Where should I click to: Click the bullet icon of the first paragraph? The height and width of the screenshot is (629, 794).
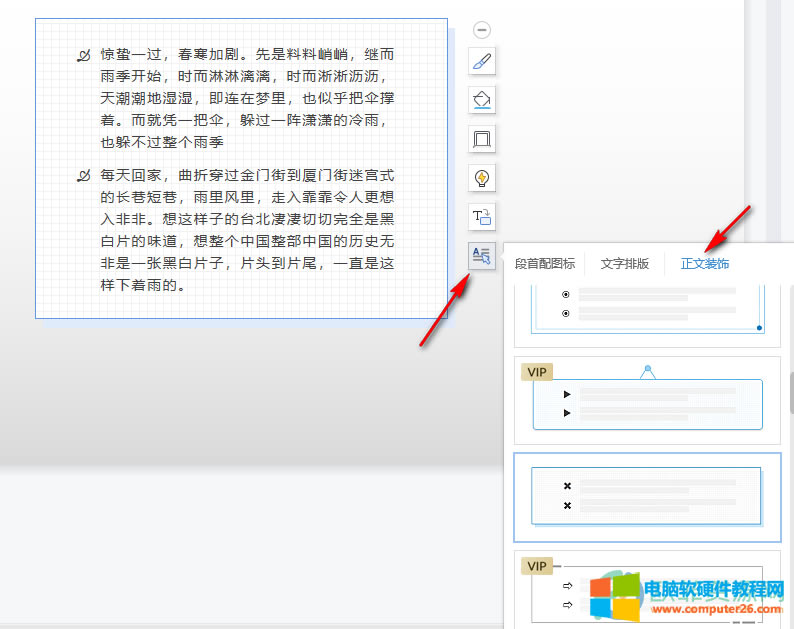tap(84, 56)
